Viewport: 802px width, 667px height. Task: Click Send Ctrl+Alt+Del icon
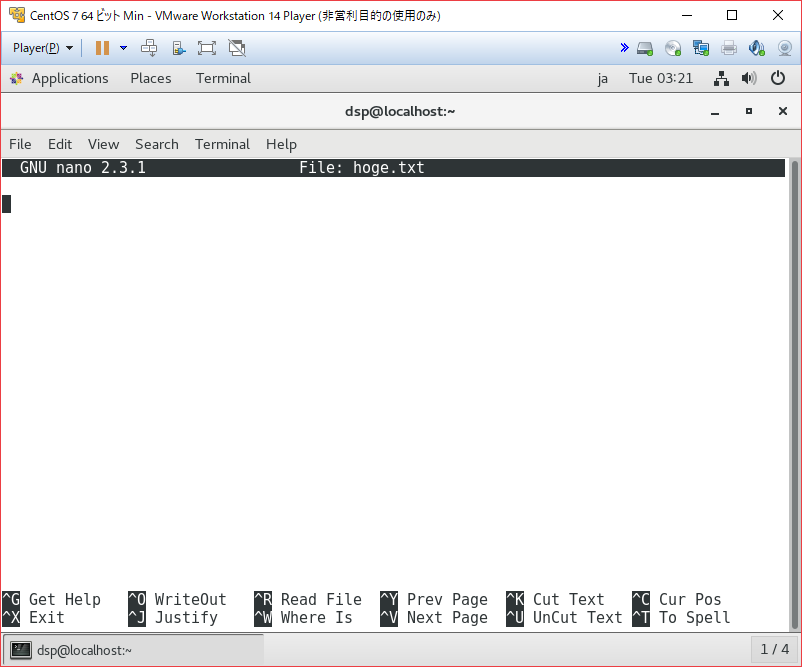pyautogui.click(x=149, y=48)
